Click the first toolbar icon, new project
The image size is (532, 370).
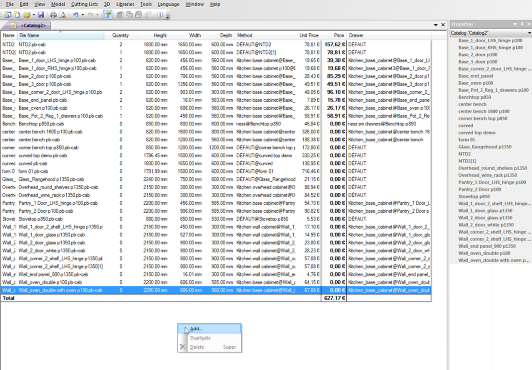(x=8, y=15)
